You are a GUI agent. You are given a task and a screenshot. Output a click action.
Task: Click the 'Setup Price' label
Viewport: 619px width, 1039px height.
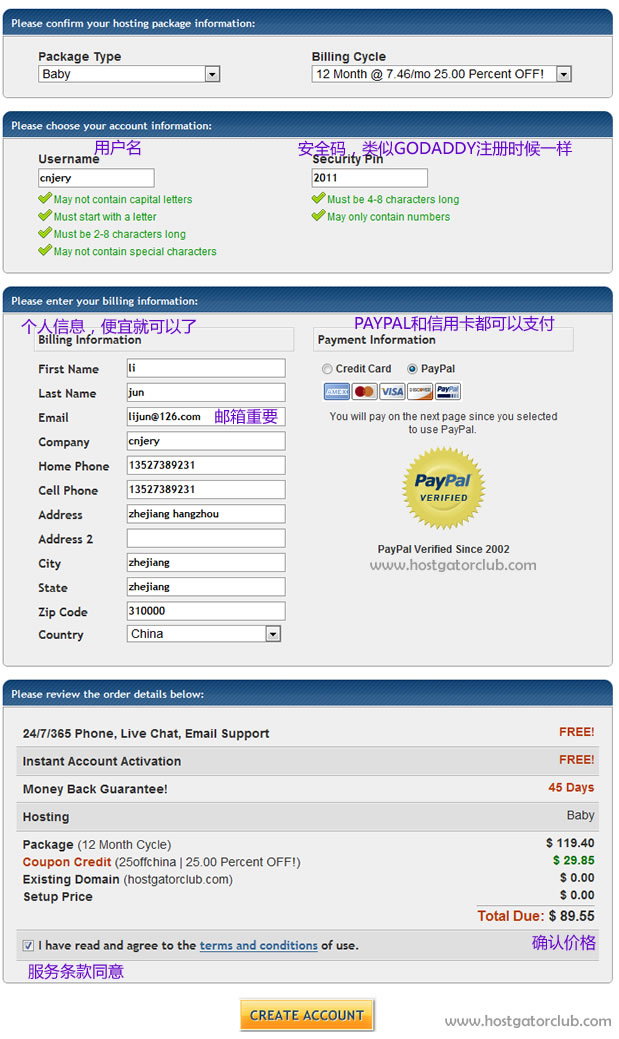[58, 897]
